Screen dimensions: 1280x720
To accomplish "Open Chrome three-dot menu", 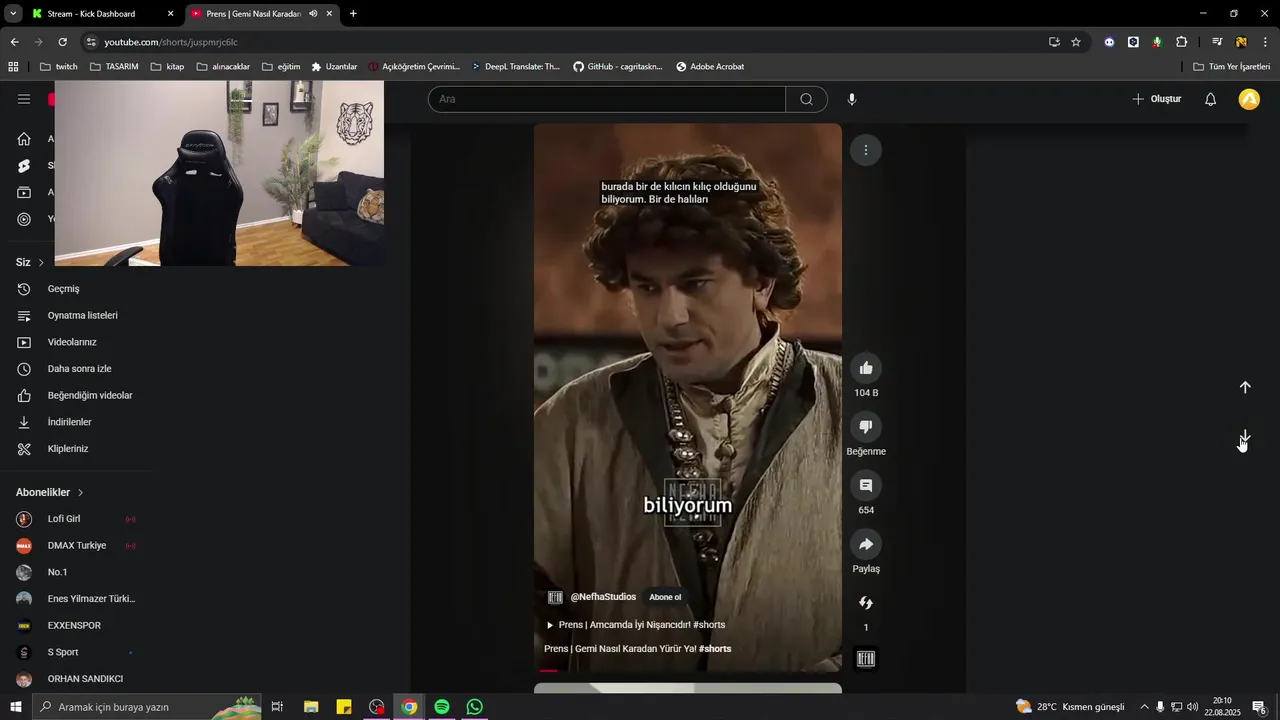I will pyautogui.click(x=1265, y=42).
